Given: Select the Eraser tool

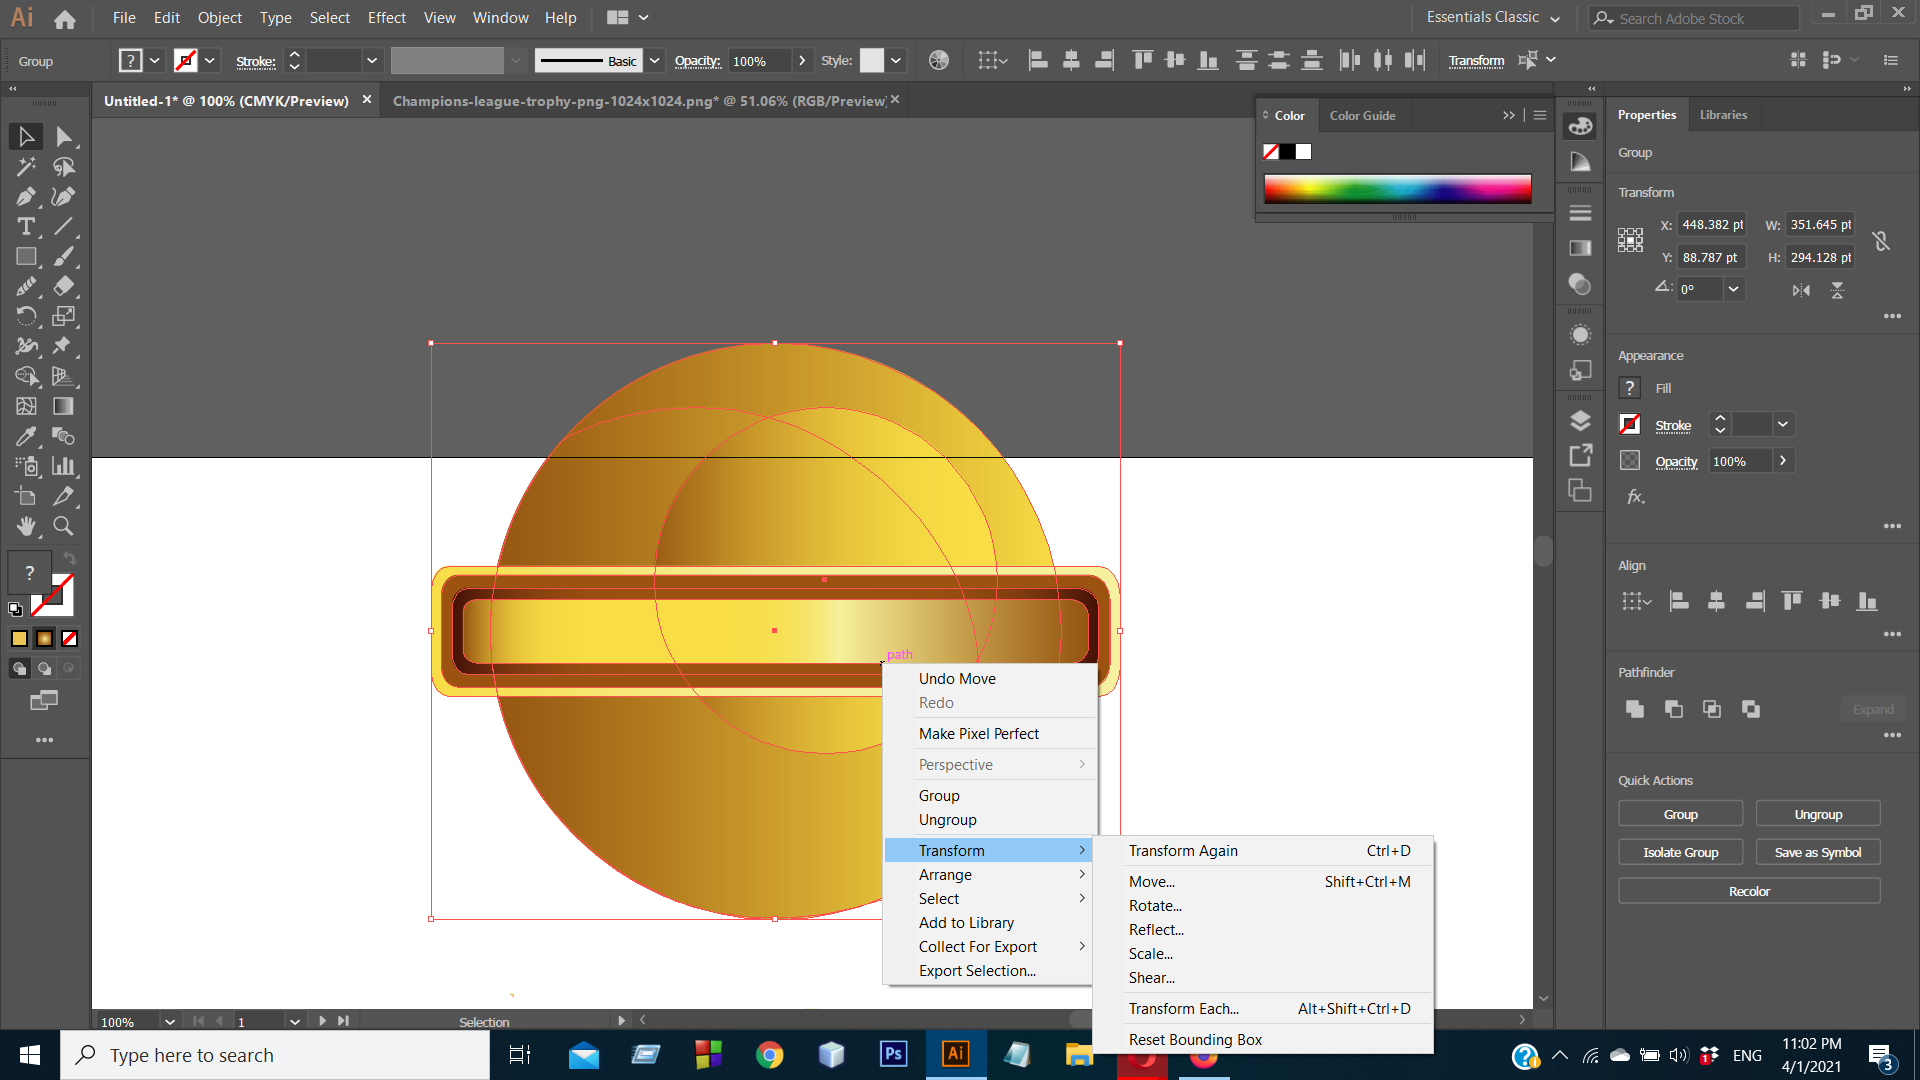Looking at the screenshot, I should tap(63, 286).
